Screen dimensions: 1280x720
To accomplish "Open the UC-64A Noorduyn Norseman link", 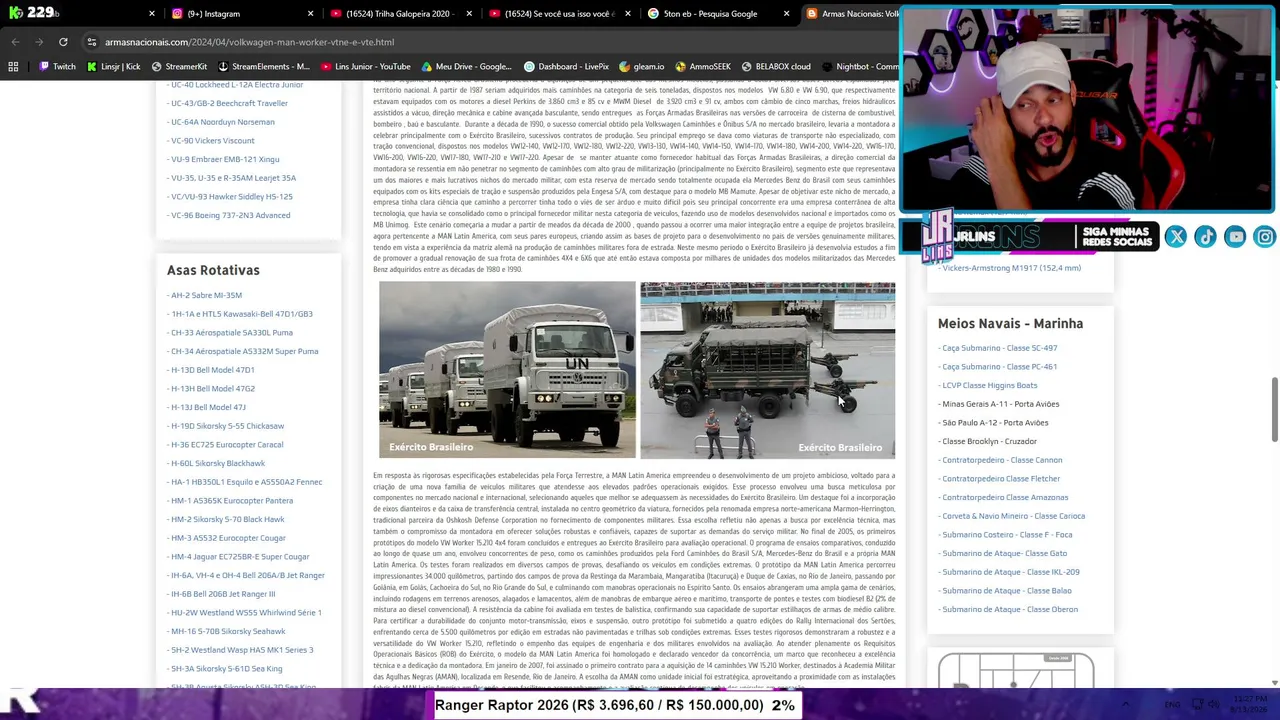I will [223, 122].
